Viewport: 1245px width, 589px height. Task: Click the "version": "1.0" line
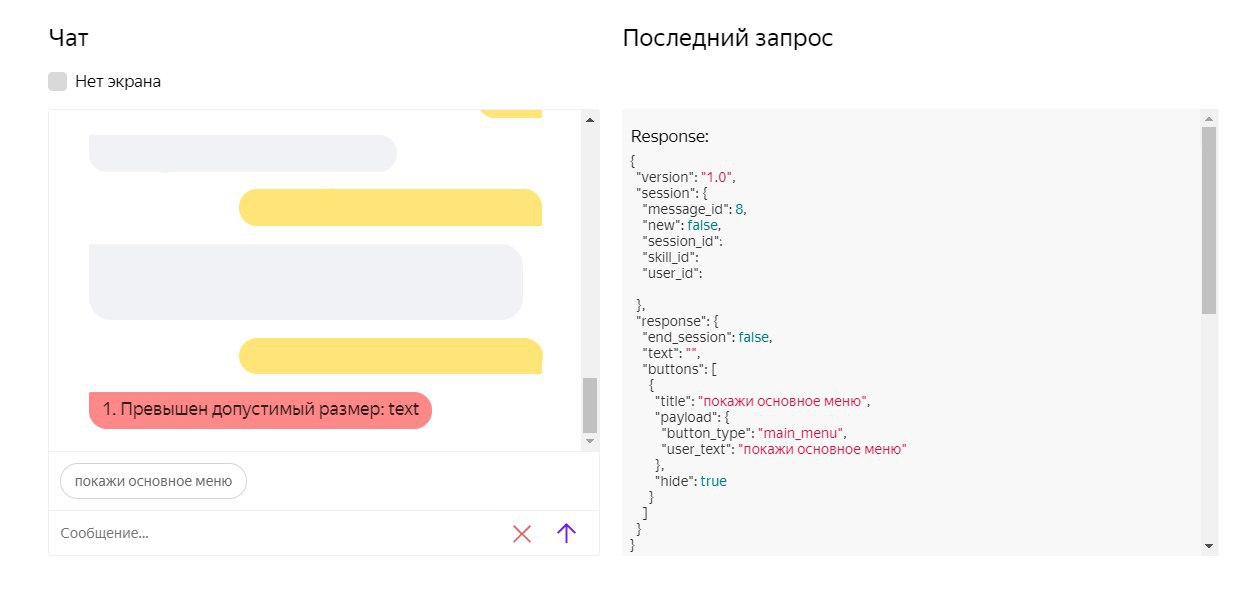pos(686,176)
